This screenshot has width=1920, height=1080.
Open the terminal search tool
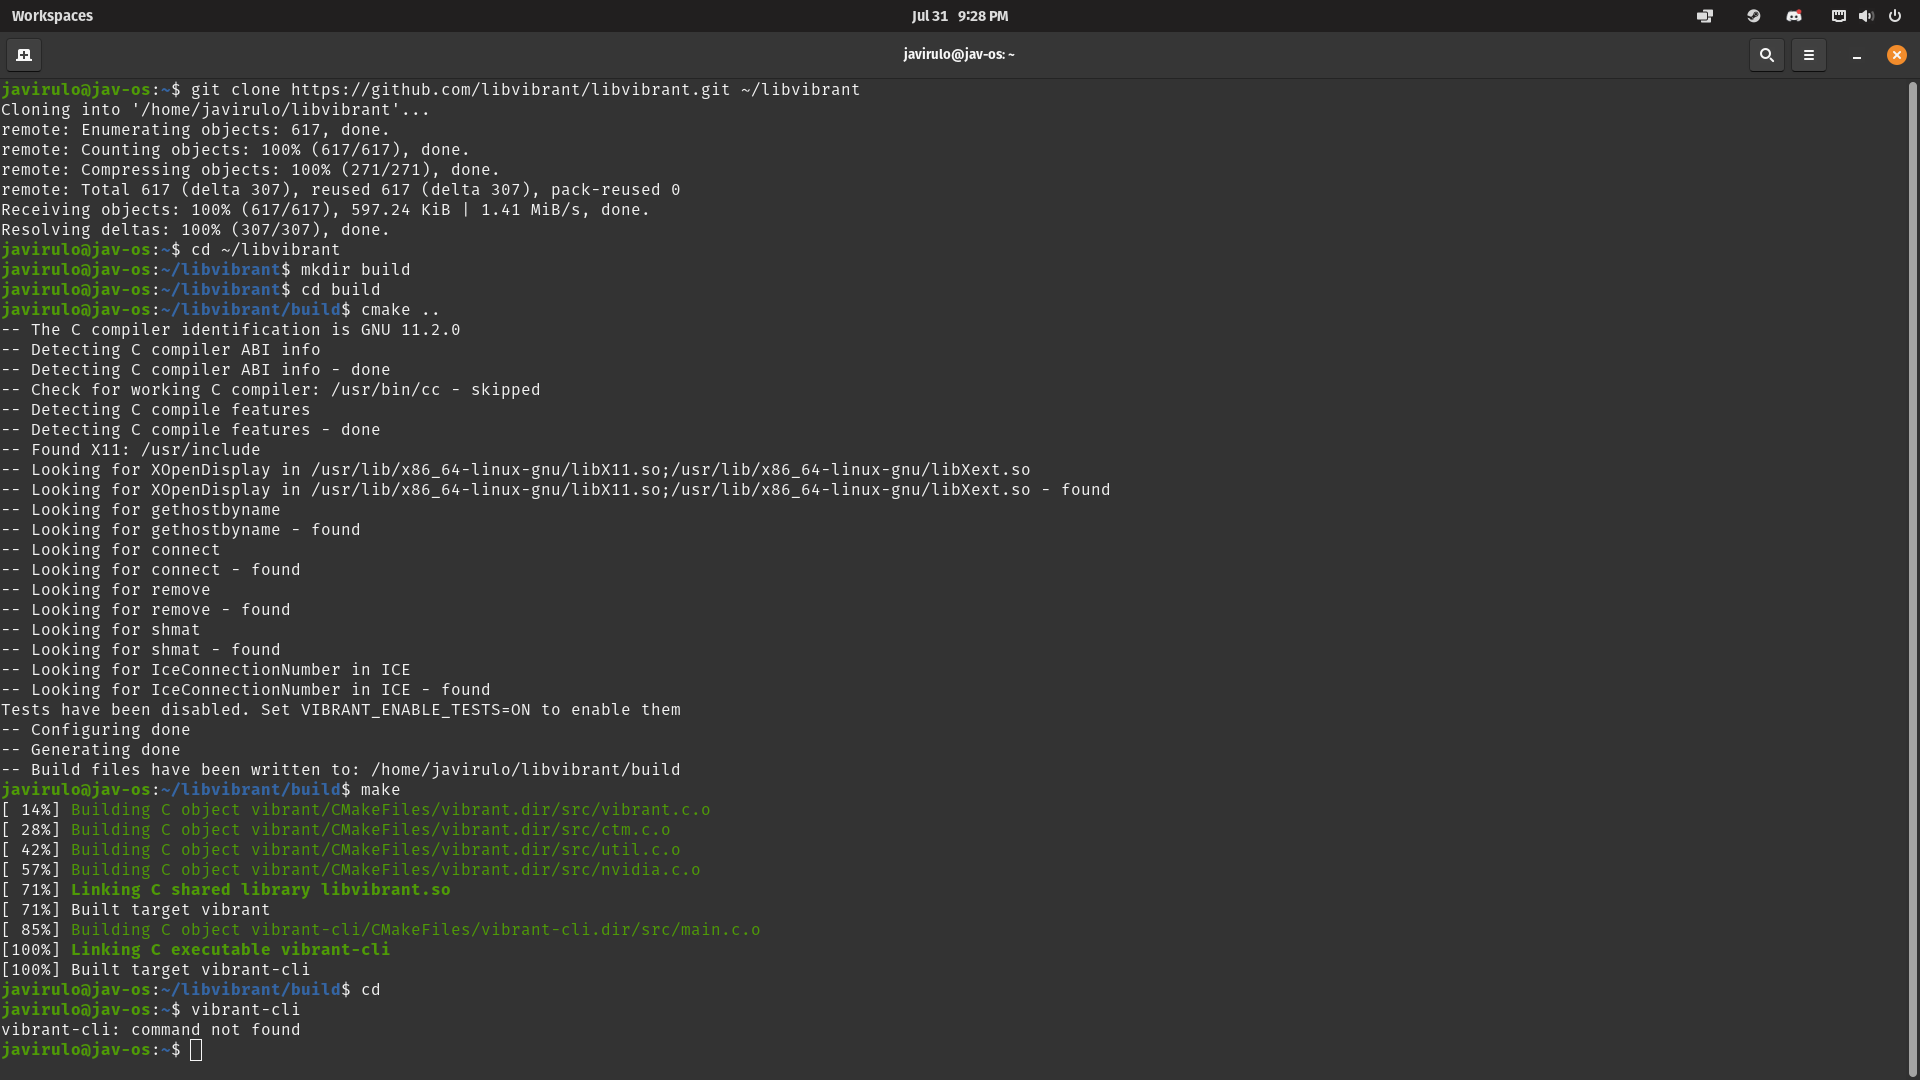coord(1766,55)
